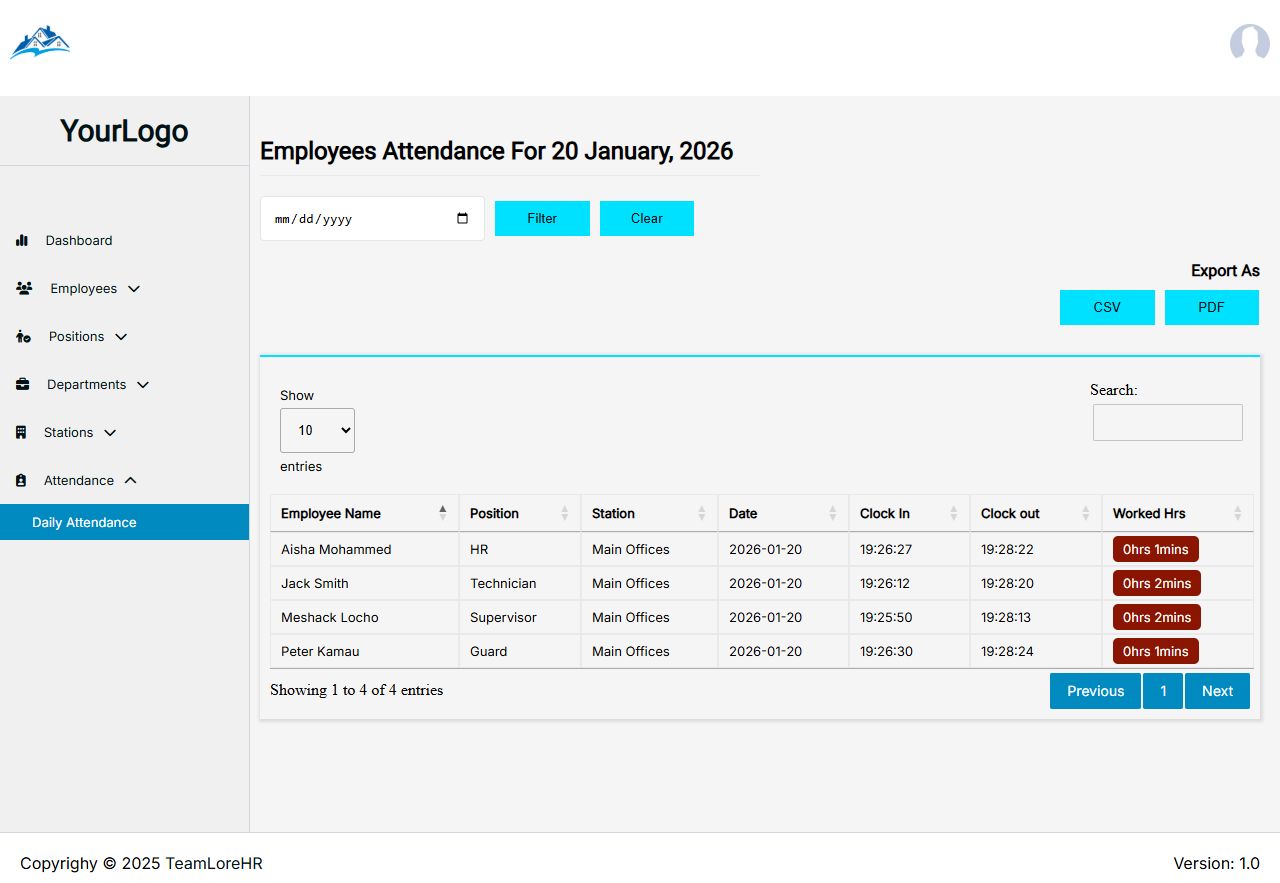Open the Show entries dropdown

(x=317, y=430)
